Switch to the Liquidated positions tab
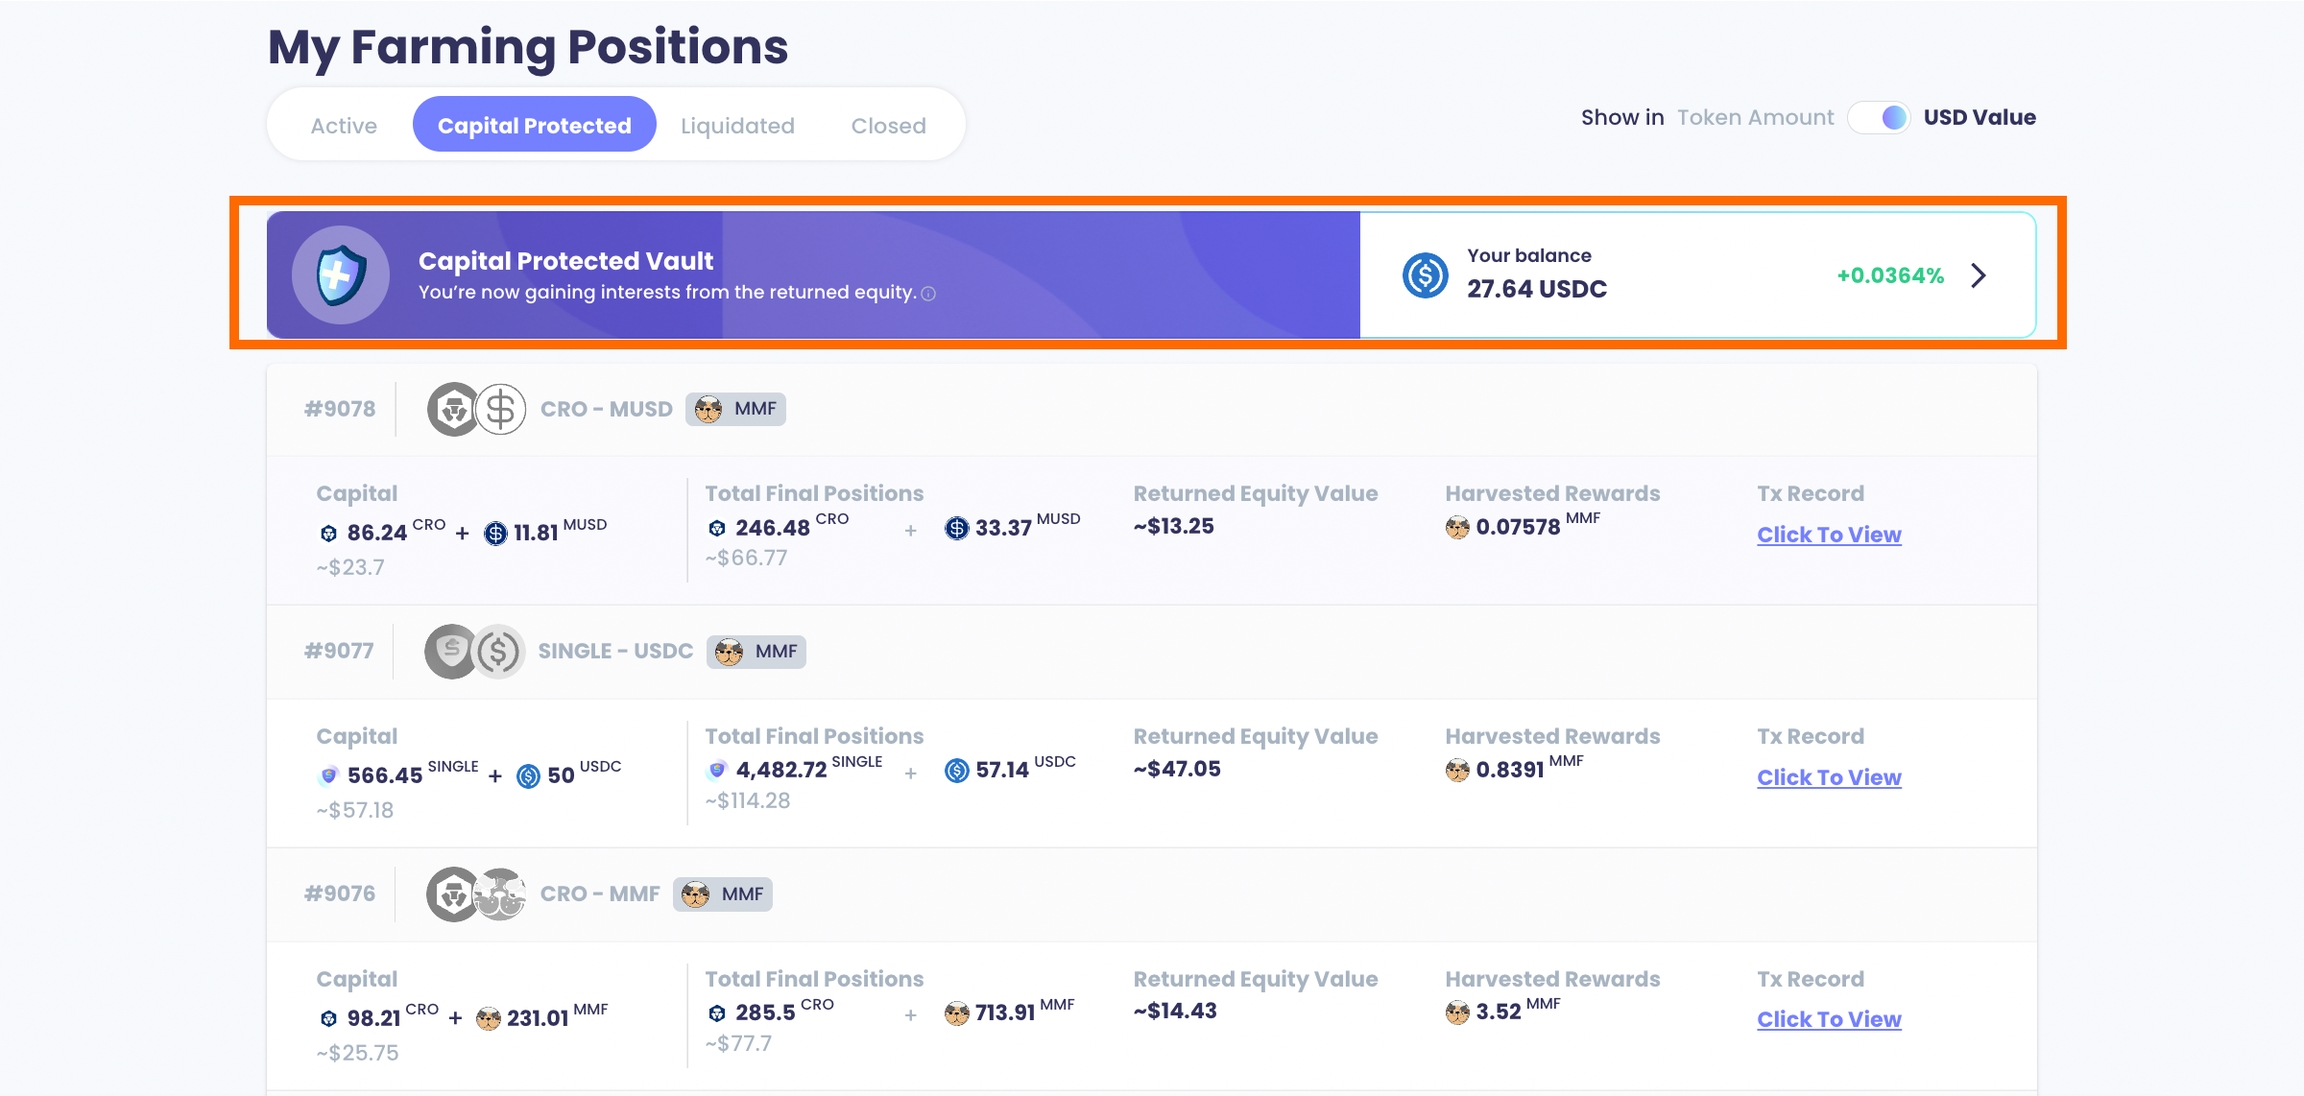The image size is (2304, 1096). tap(737, 126)
